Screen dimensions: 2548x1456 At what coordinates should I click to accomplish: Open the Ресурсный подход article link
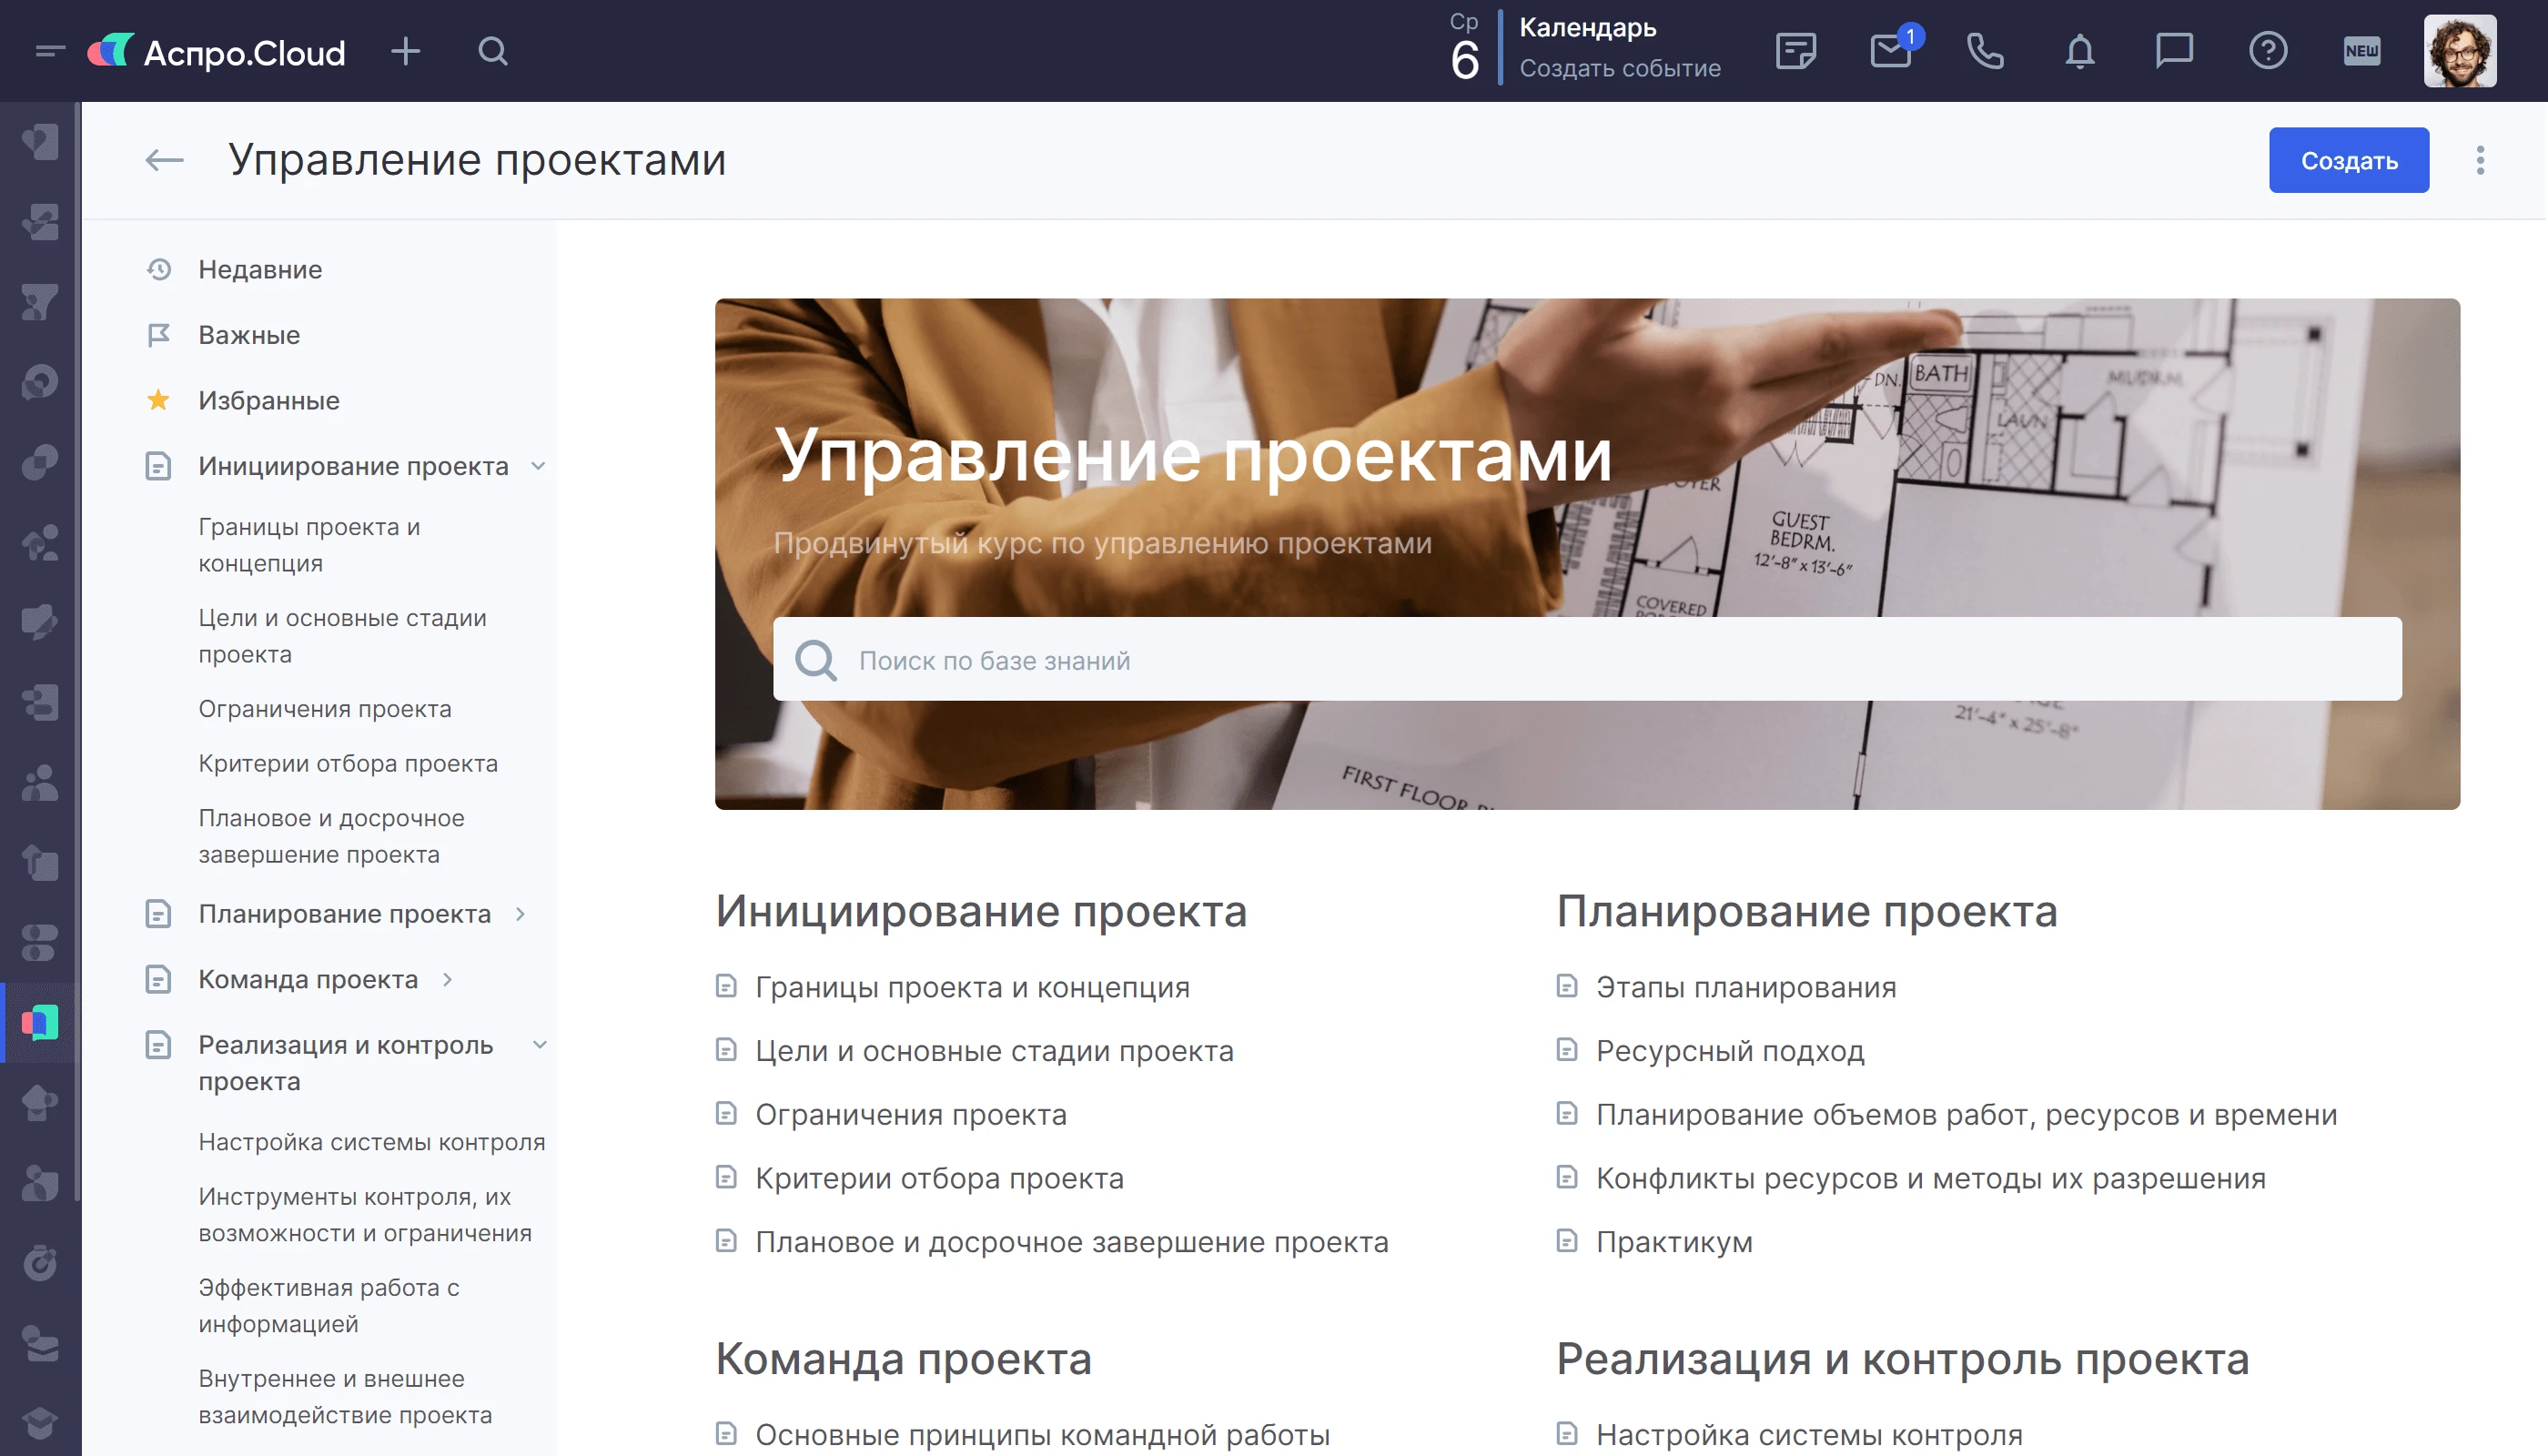(x=1729, y=1051)
